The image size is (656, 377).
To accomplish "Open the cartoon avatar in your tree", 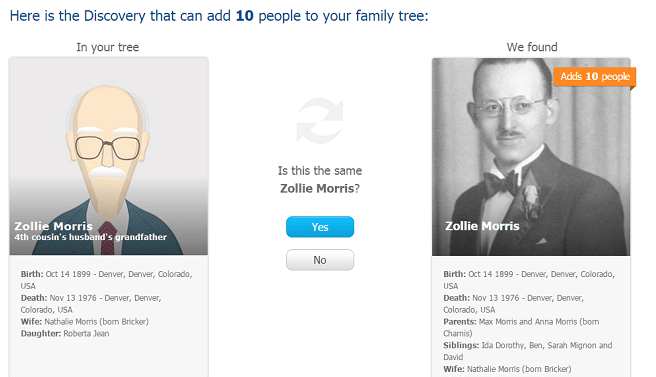I will click(109, 156).
